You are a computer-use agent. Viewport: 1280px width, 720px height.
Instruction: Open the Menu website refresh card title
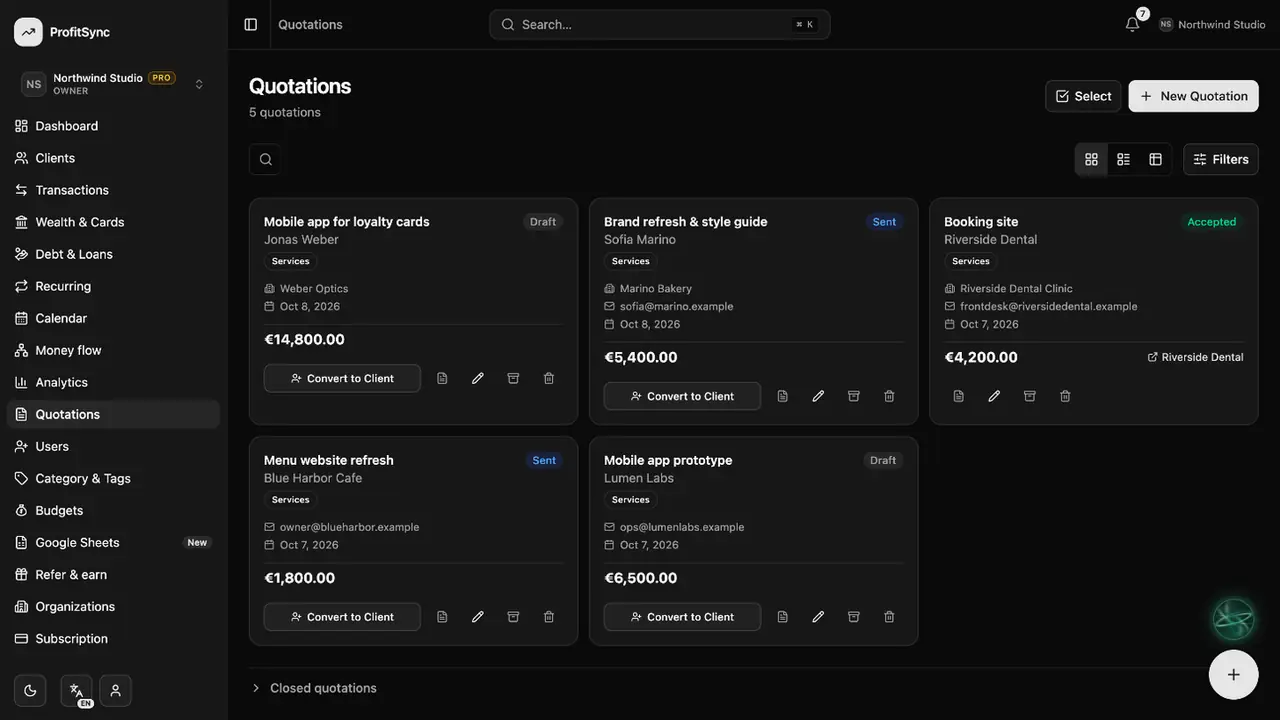tap(329, 460)
